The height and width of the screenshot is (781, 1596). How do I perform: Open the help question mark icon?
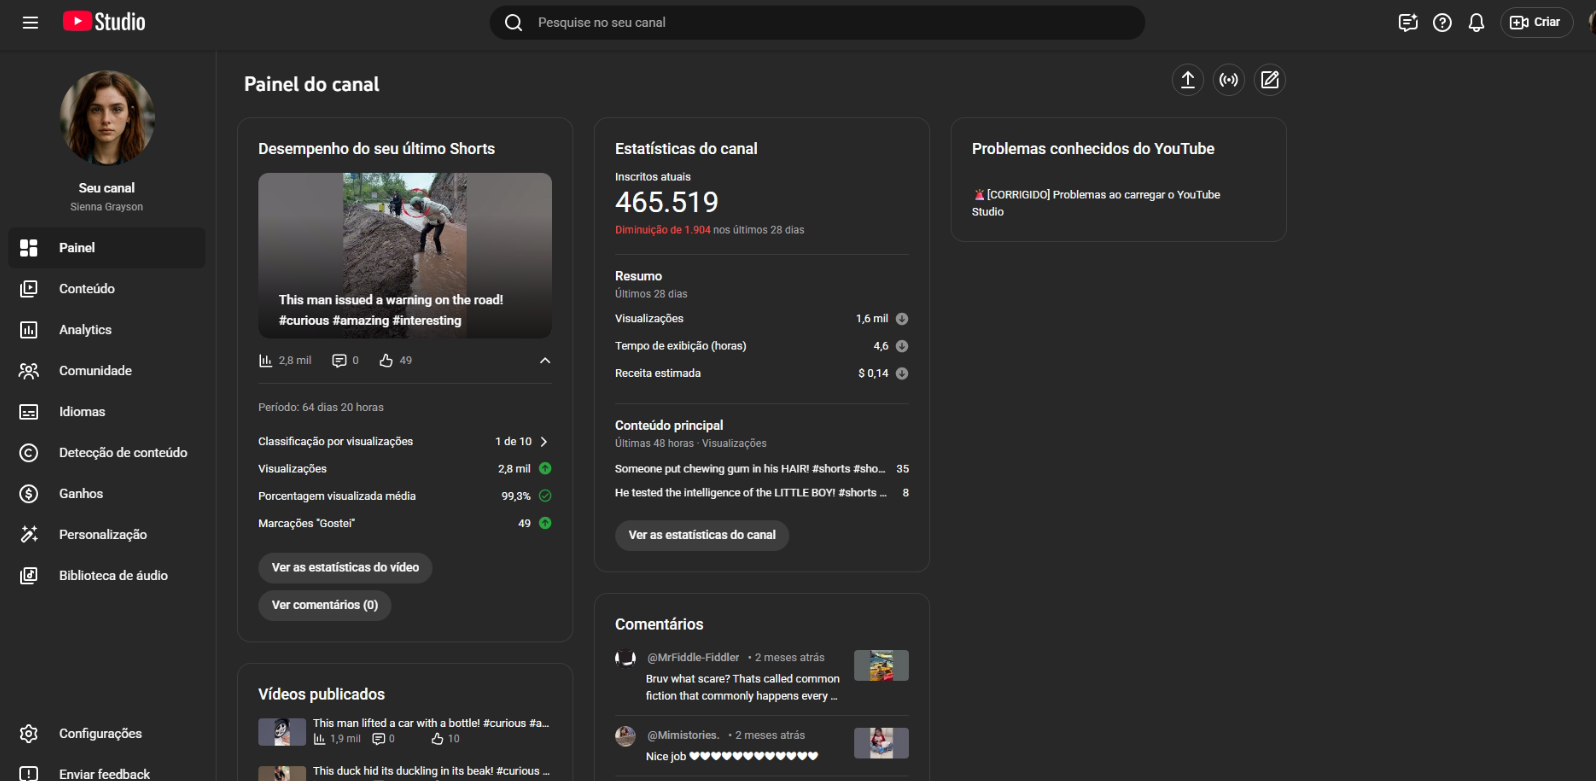1442,22
